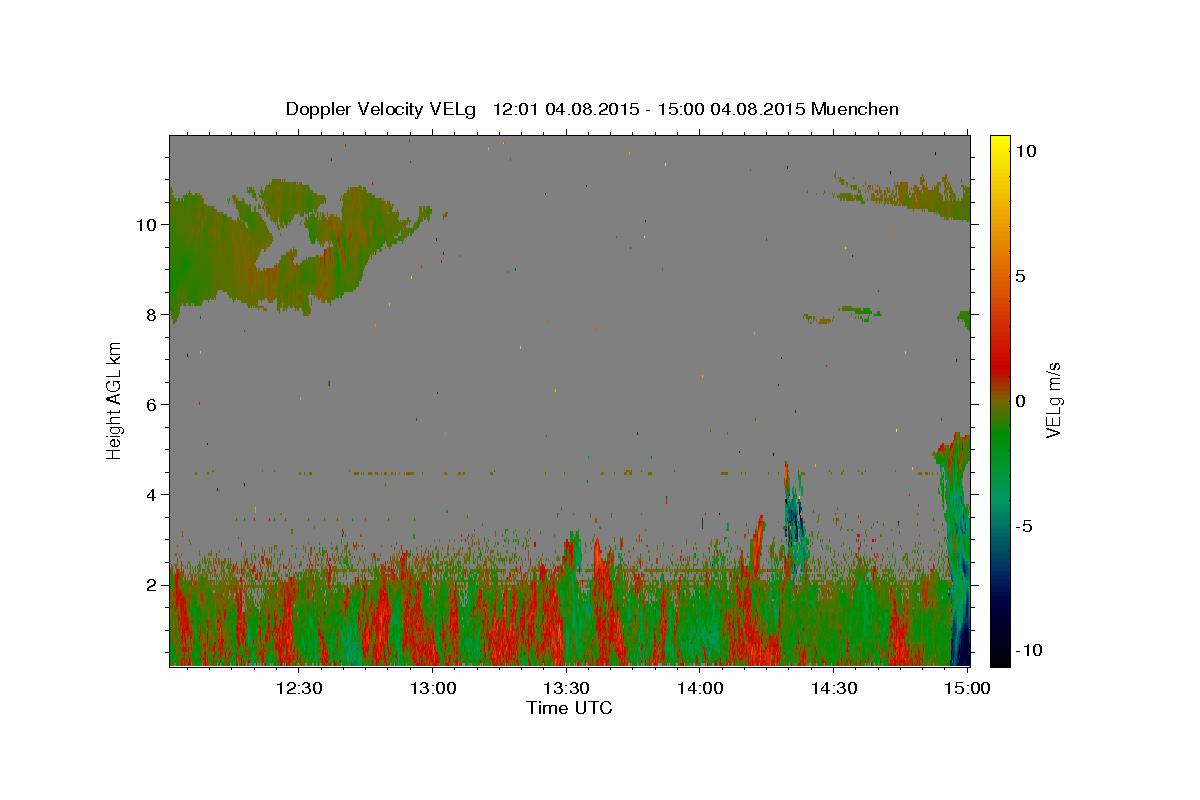Click the 13:30 time tick label
This screenshot has height=800, width=1200.
pos(566,688)
